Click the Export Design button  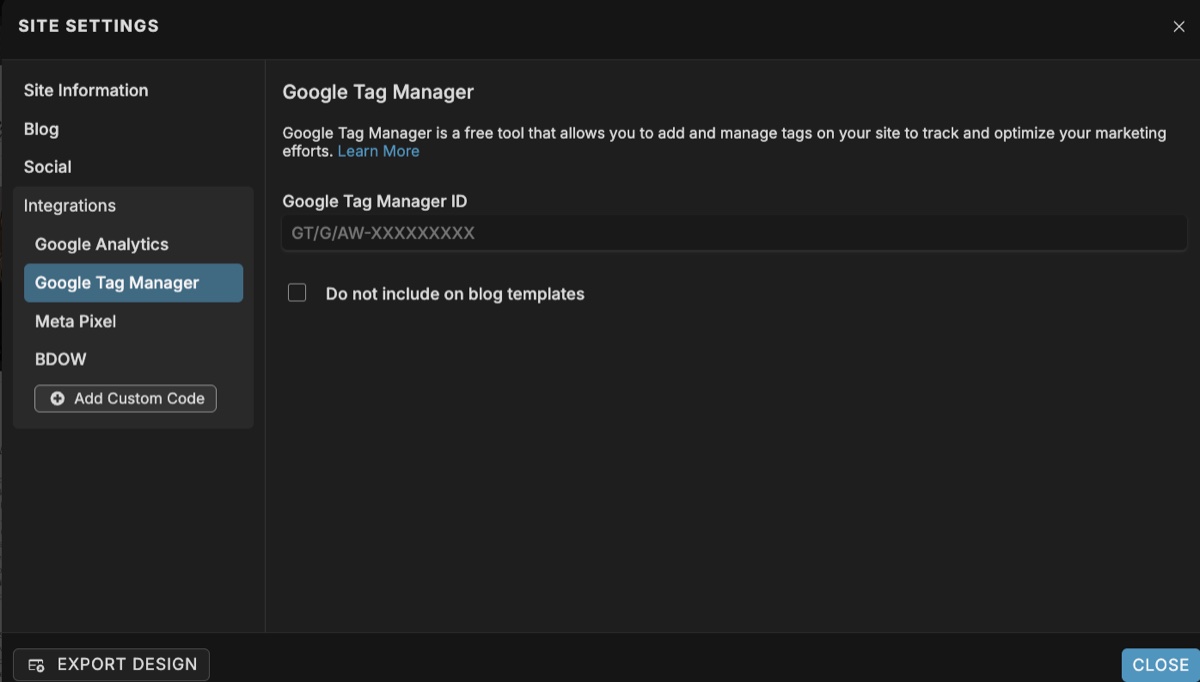coord(112,665)
